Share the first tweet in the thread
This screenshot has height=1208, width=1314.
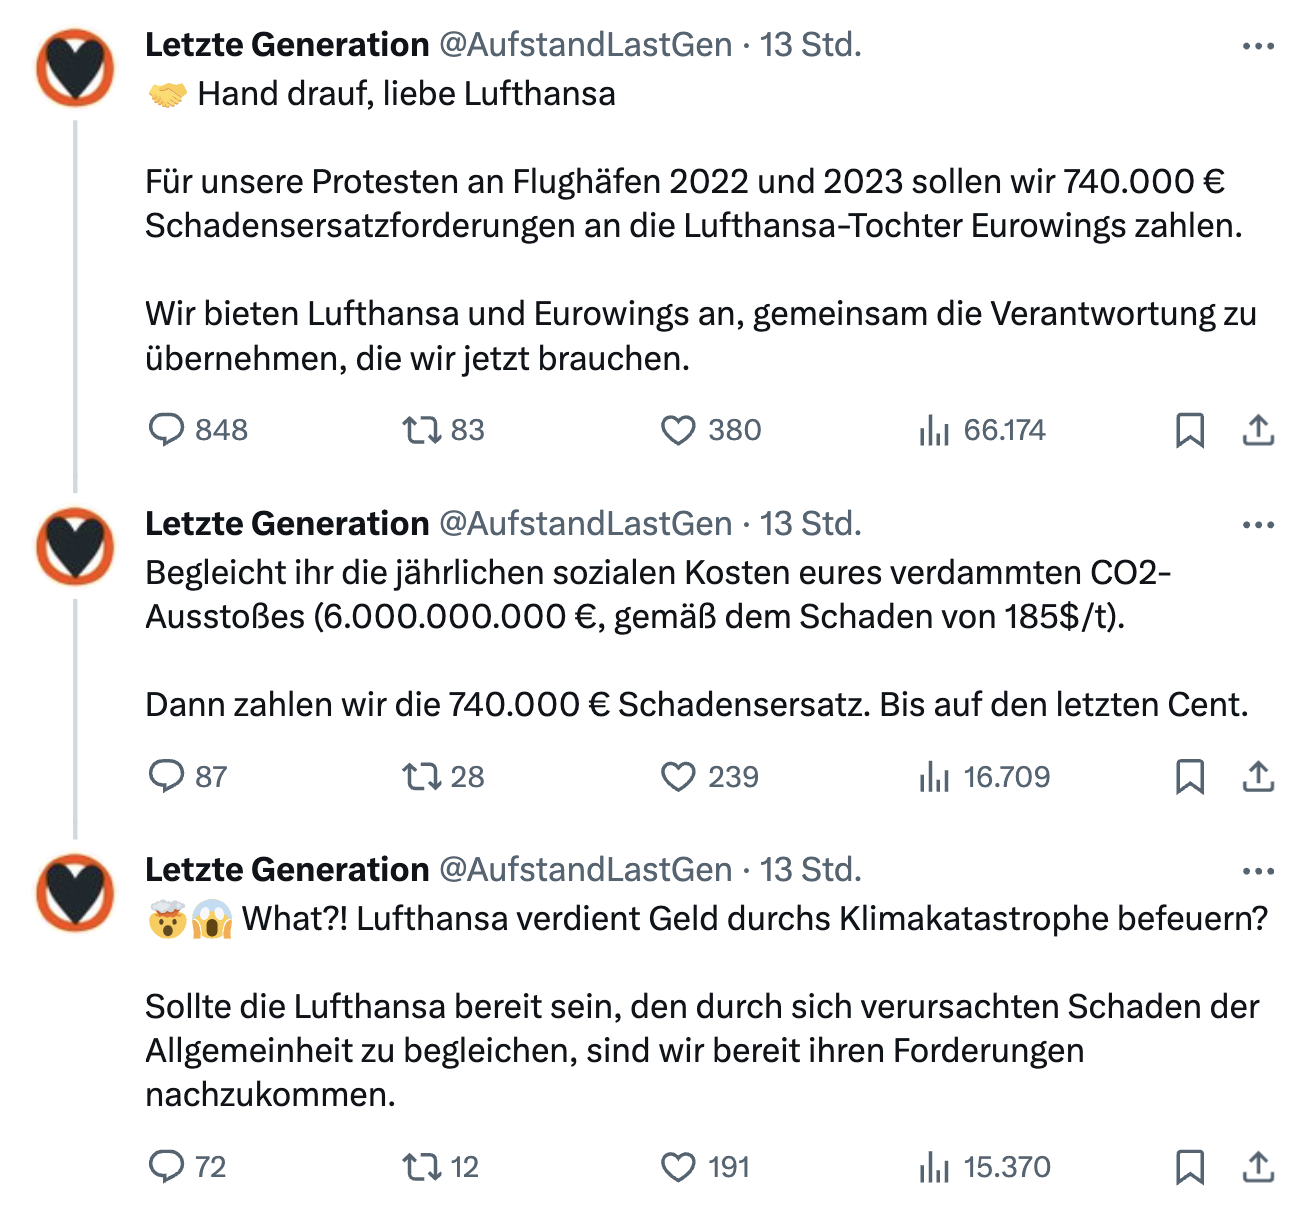(1258, 430)
